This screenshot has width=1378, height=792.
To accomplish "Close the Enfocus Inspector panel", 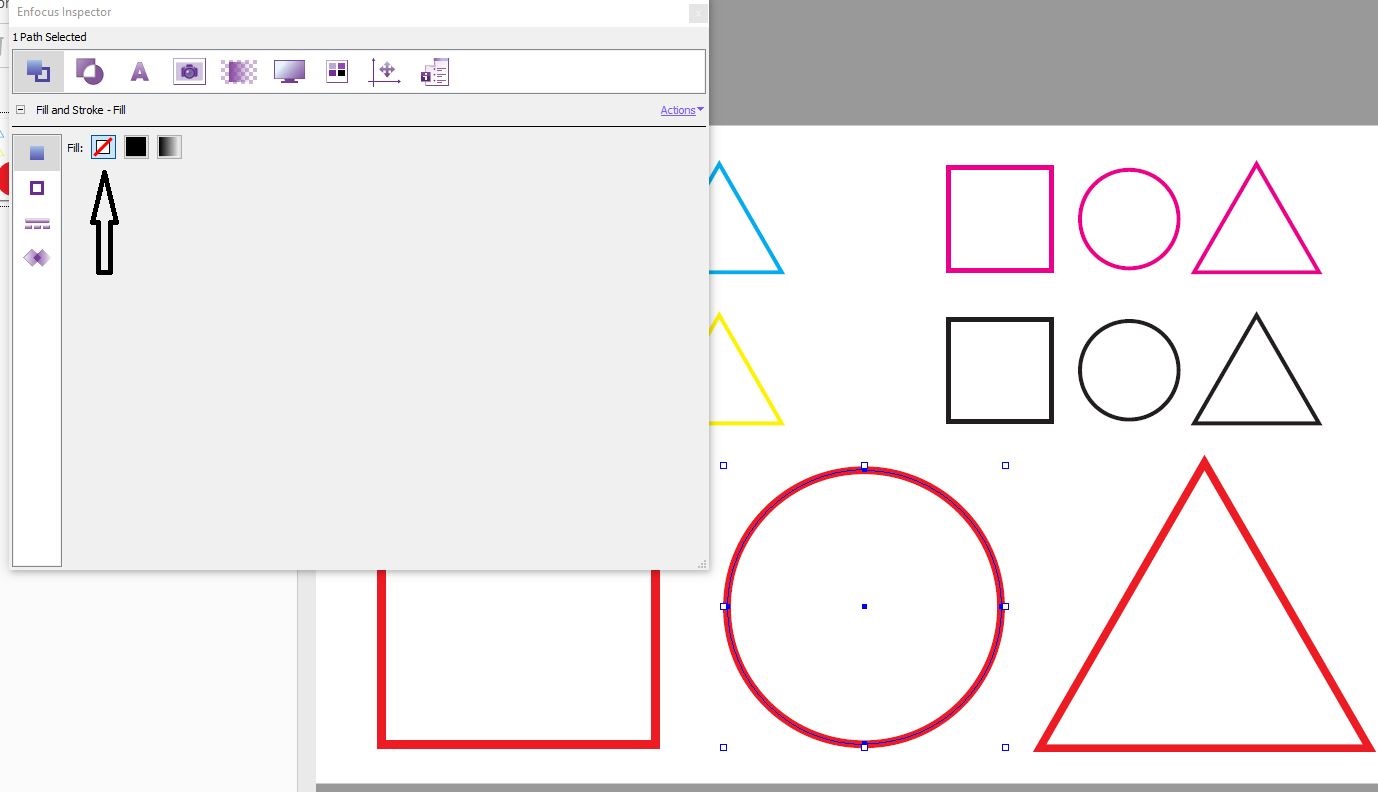I will [698, 13].
